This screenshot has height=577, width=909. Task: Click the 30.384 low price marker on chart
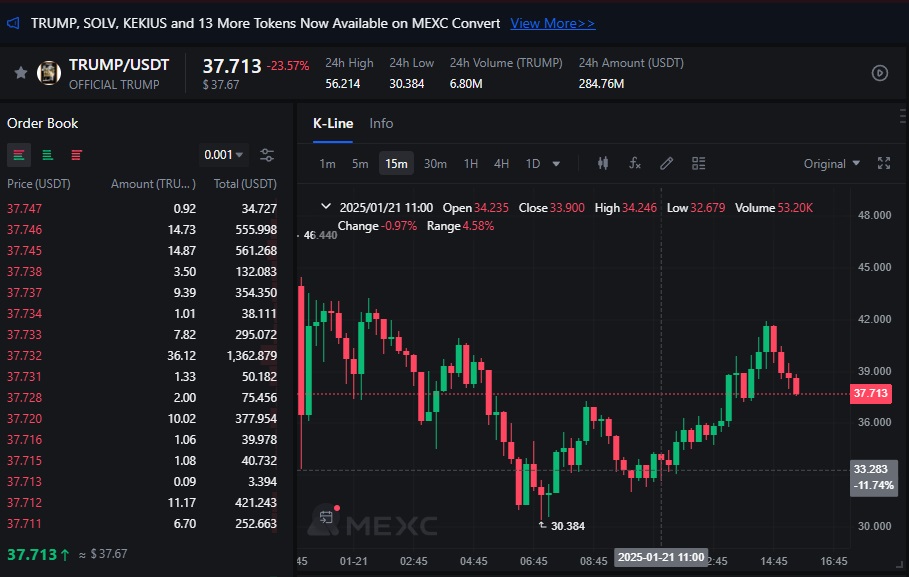click(568, 526)
